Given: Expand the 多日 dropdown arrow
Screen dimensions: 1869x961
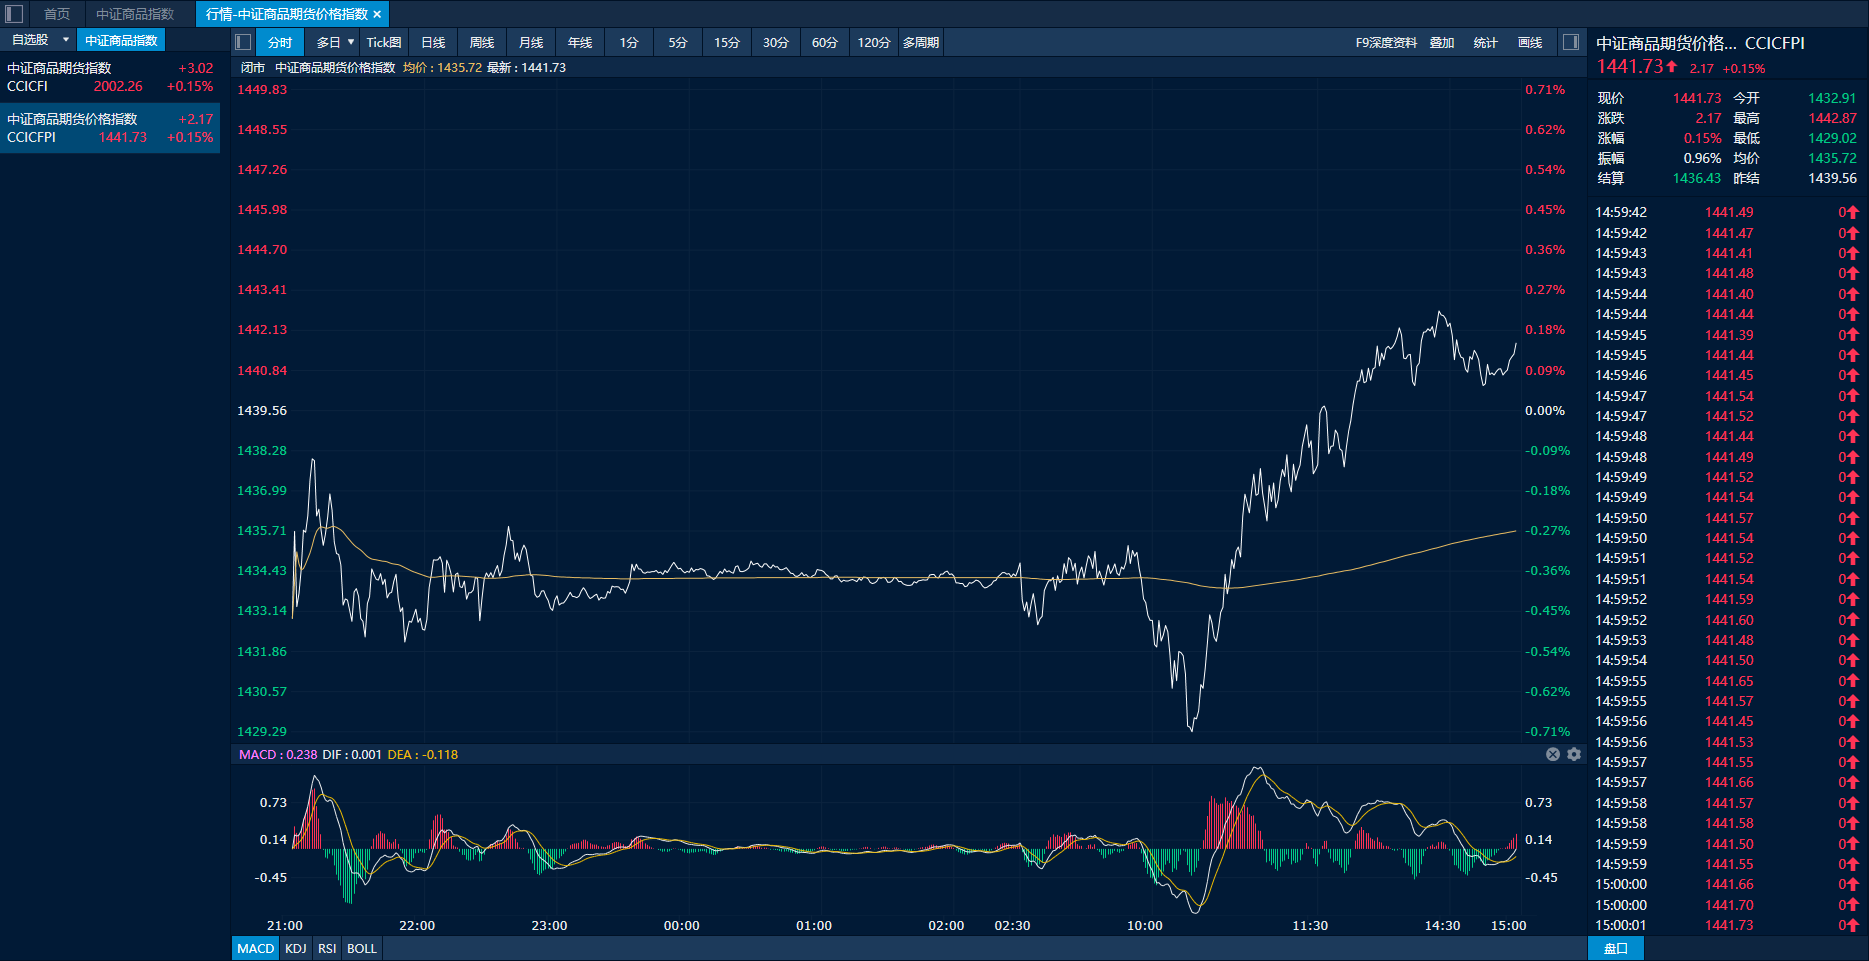Looking at the screenshot, I should coord(351,42).
